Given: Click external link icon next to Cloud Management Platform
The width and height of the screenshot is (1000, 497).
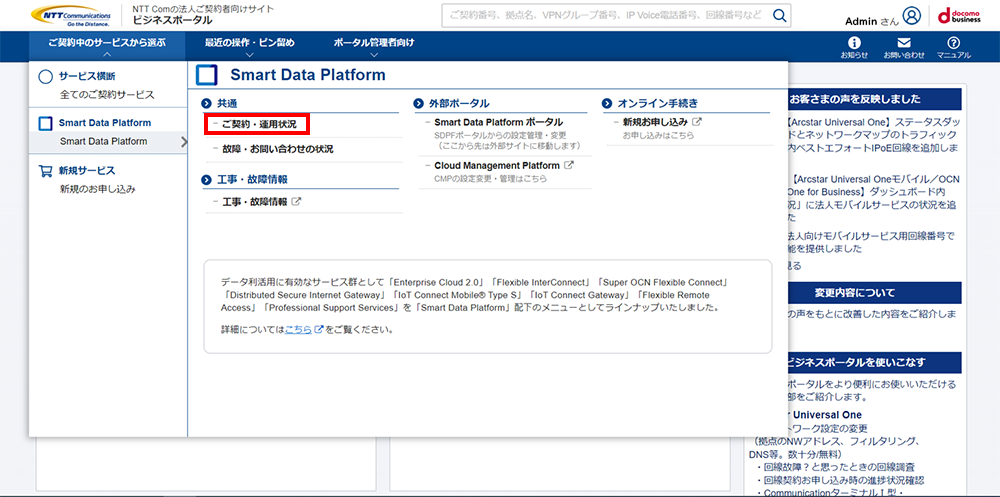Looking at the screenshot, I should coord(569,165).
